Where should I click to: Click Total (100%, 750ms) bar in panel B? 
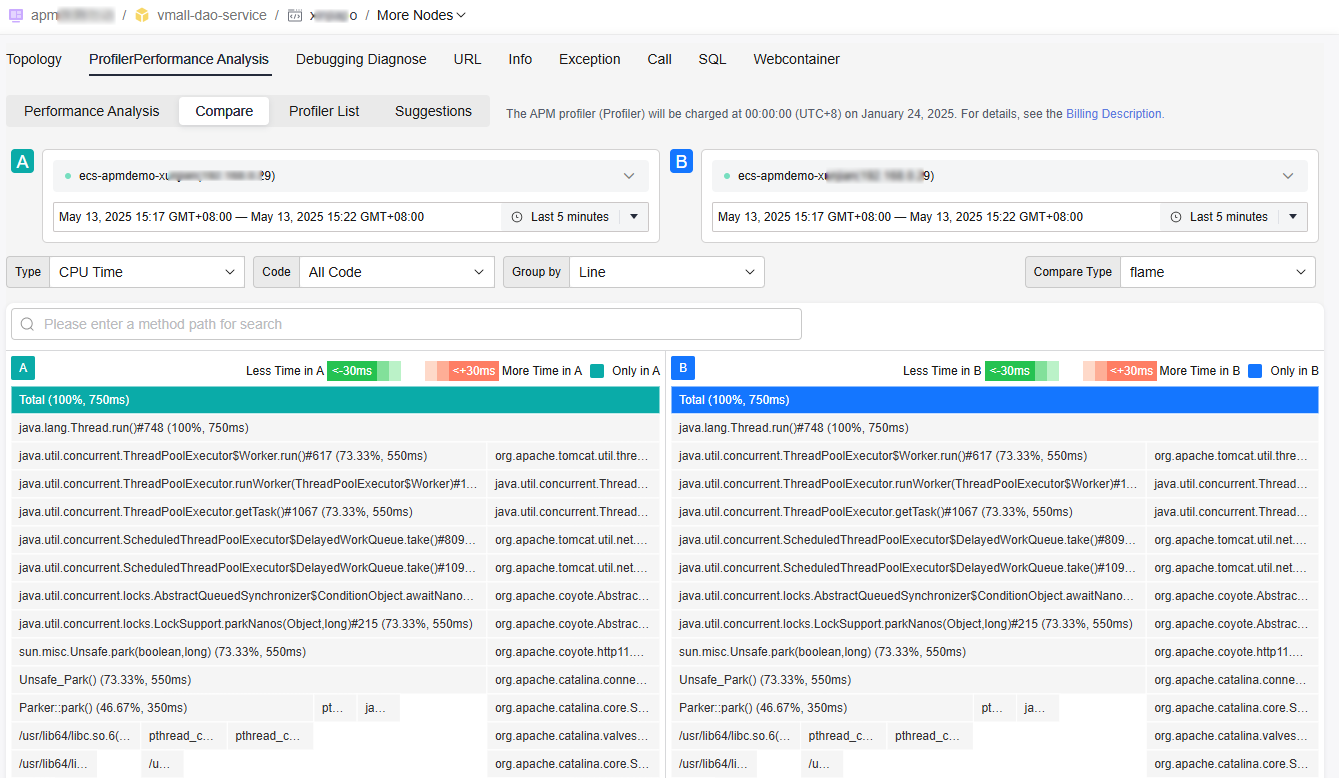[x=995, y=400]
